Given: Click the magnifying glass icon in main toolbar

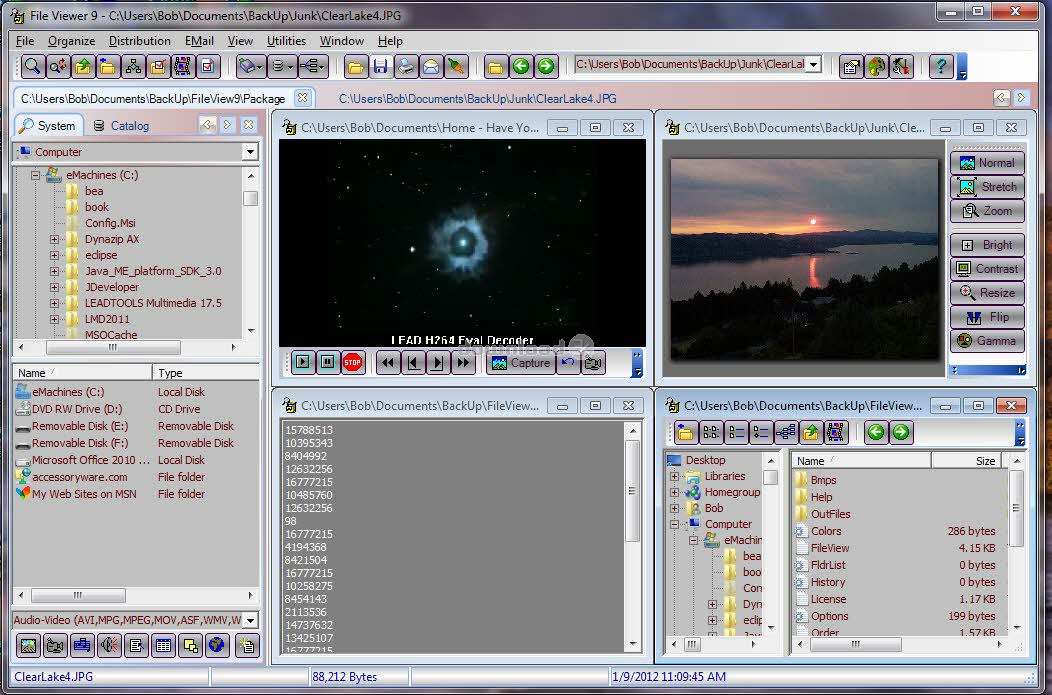Looking at the screenshot, I should coord(33,67).
